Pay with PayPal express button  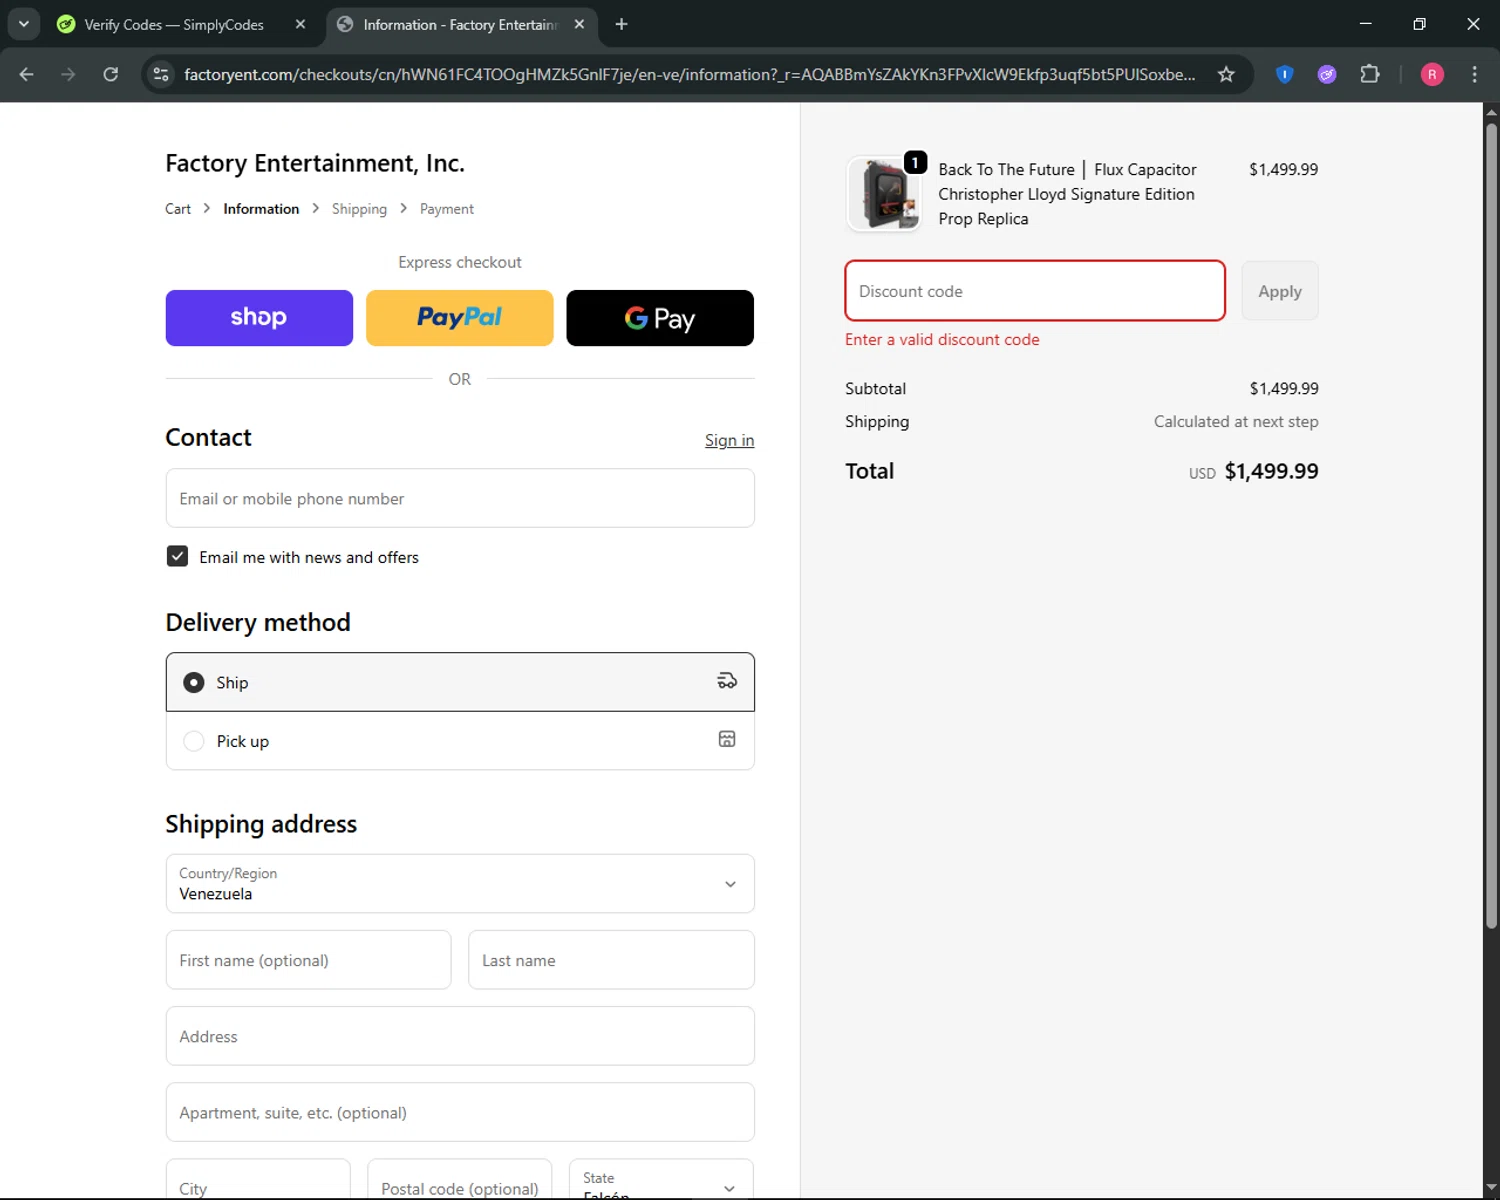(x=460, y=318)
